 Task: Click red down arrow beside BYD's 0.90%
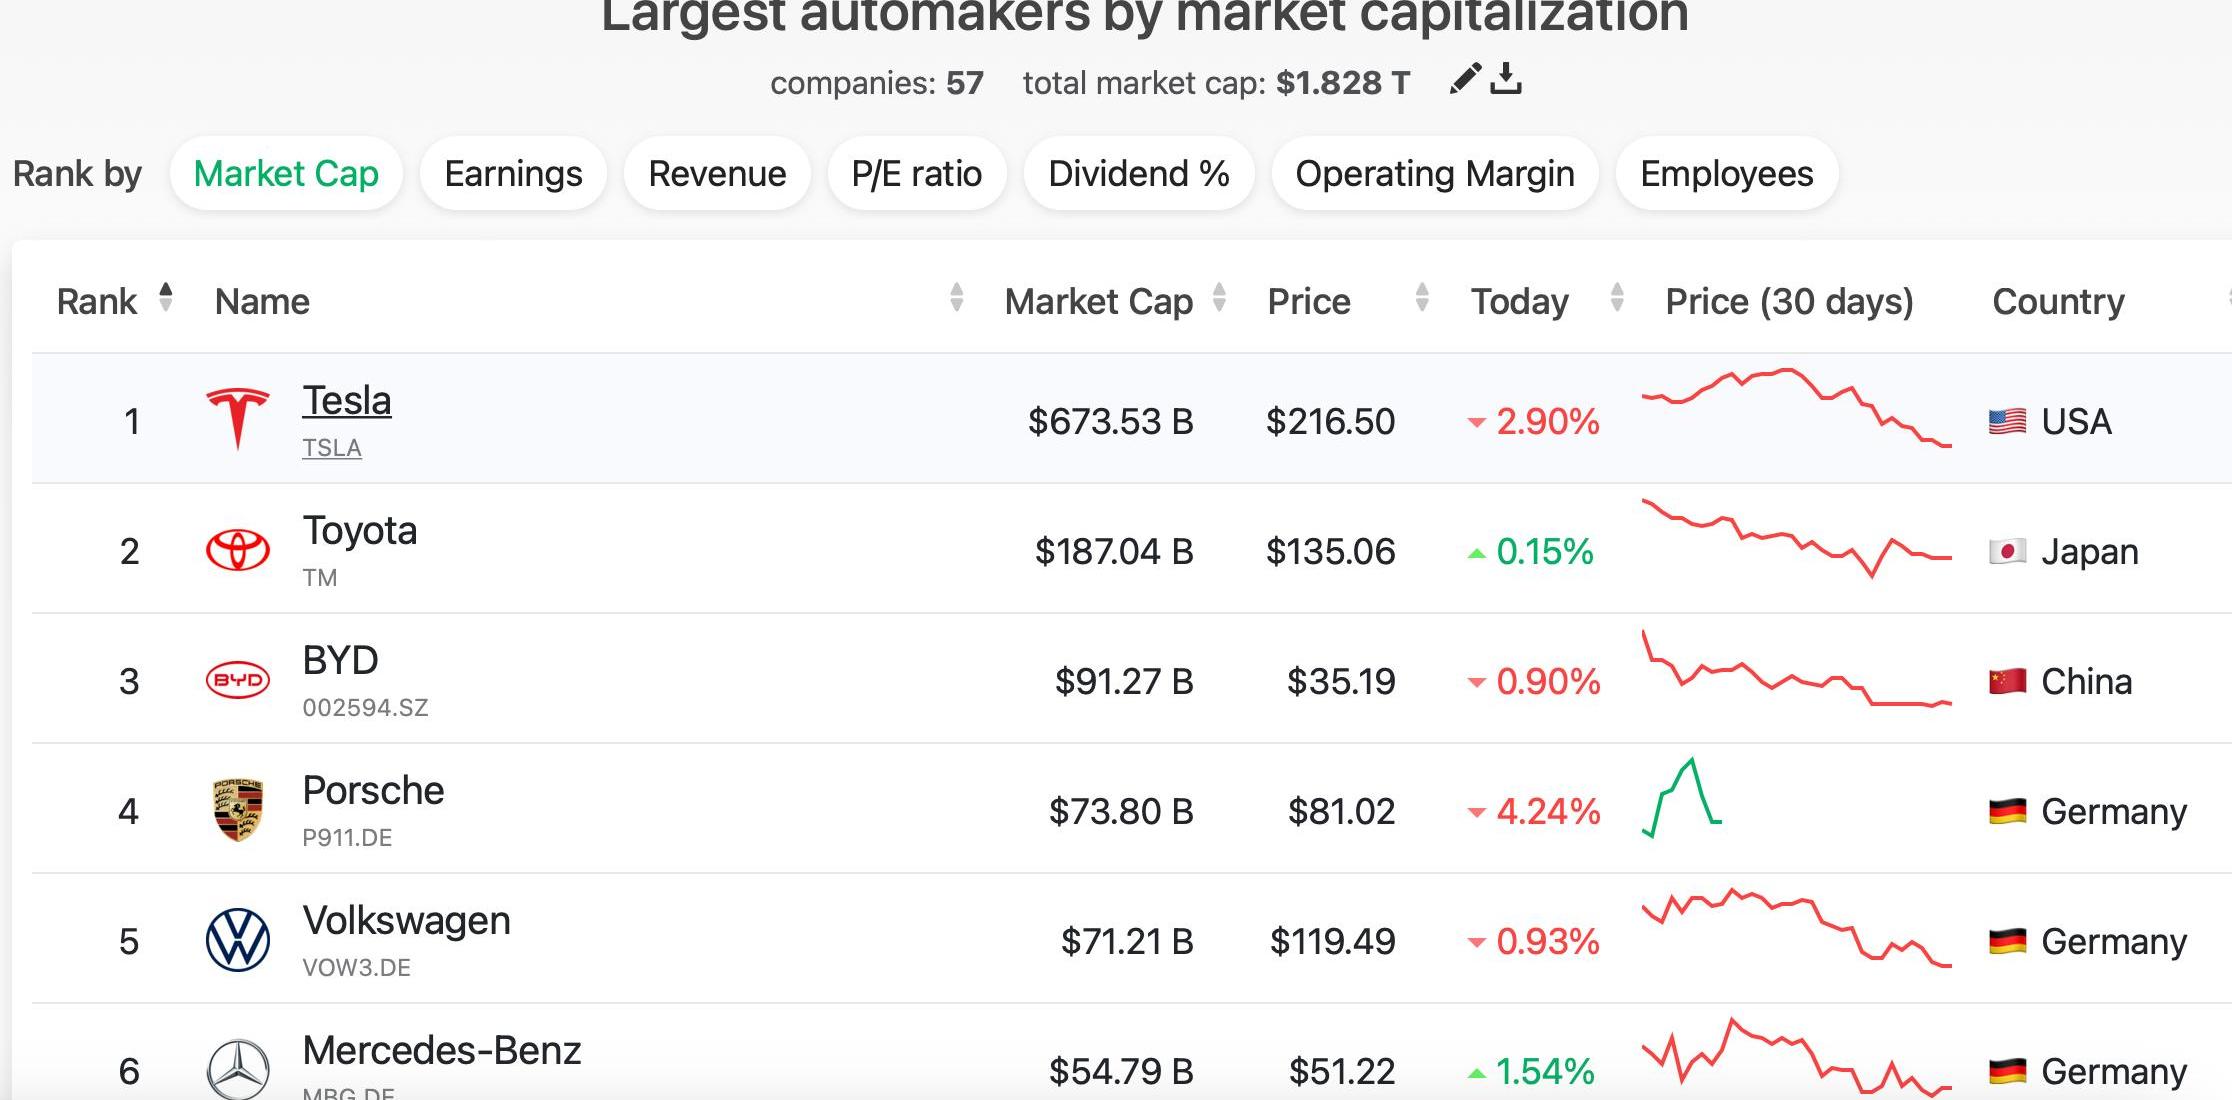pyautogui.click(x=1476, y=683)
